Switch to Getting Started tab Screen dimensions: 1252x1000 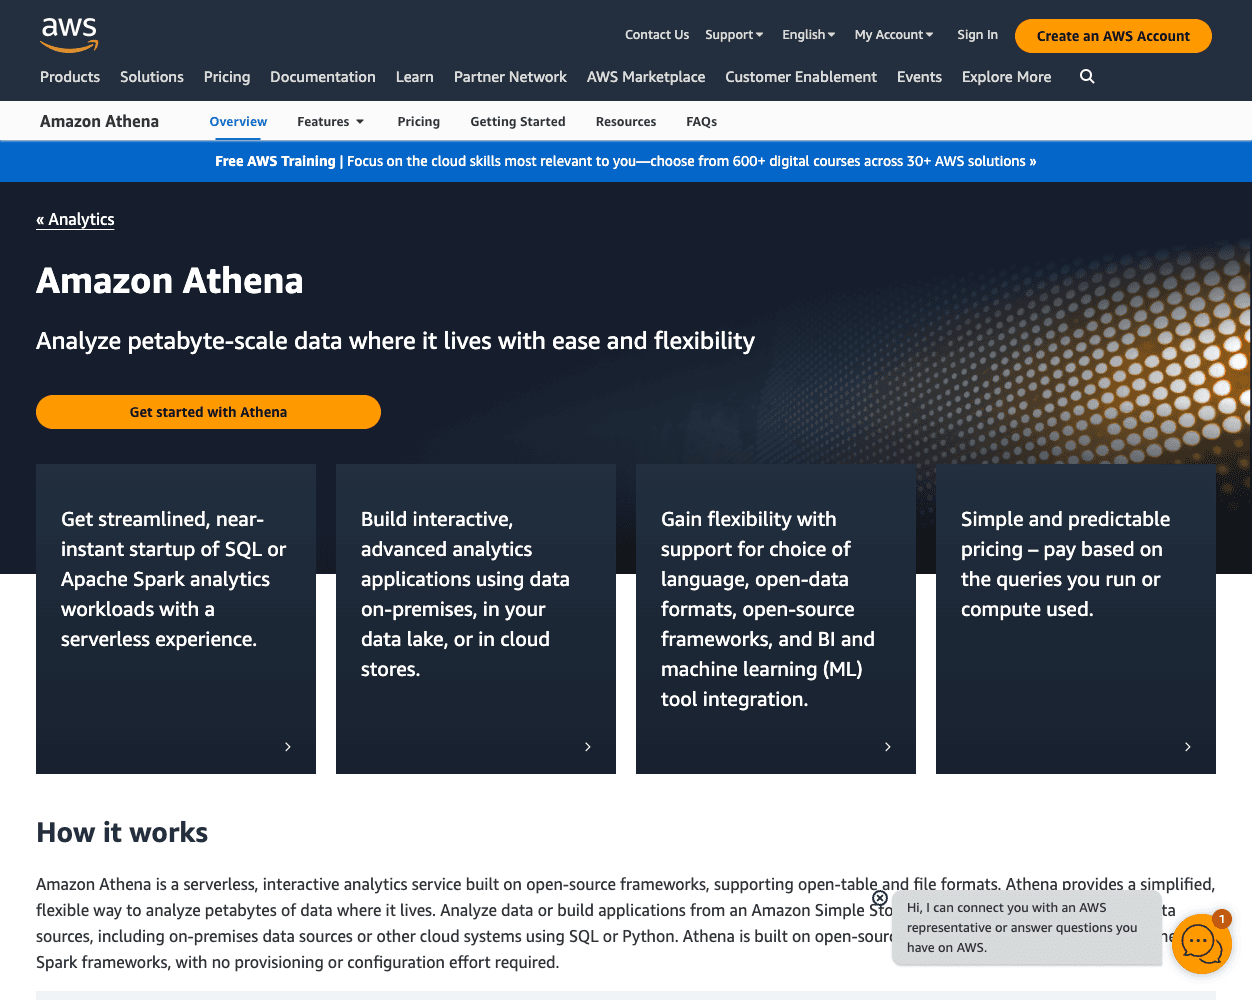518,122
